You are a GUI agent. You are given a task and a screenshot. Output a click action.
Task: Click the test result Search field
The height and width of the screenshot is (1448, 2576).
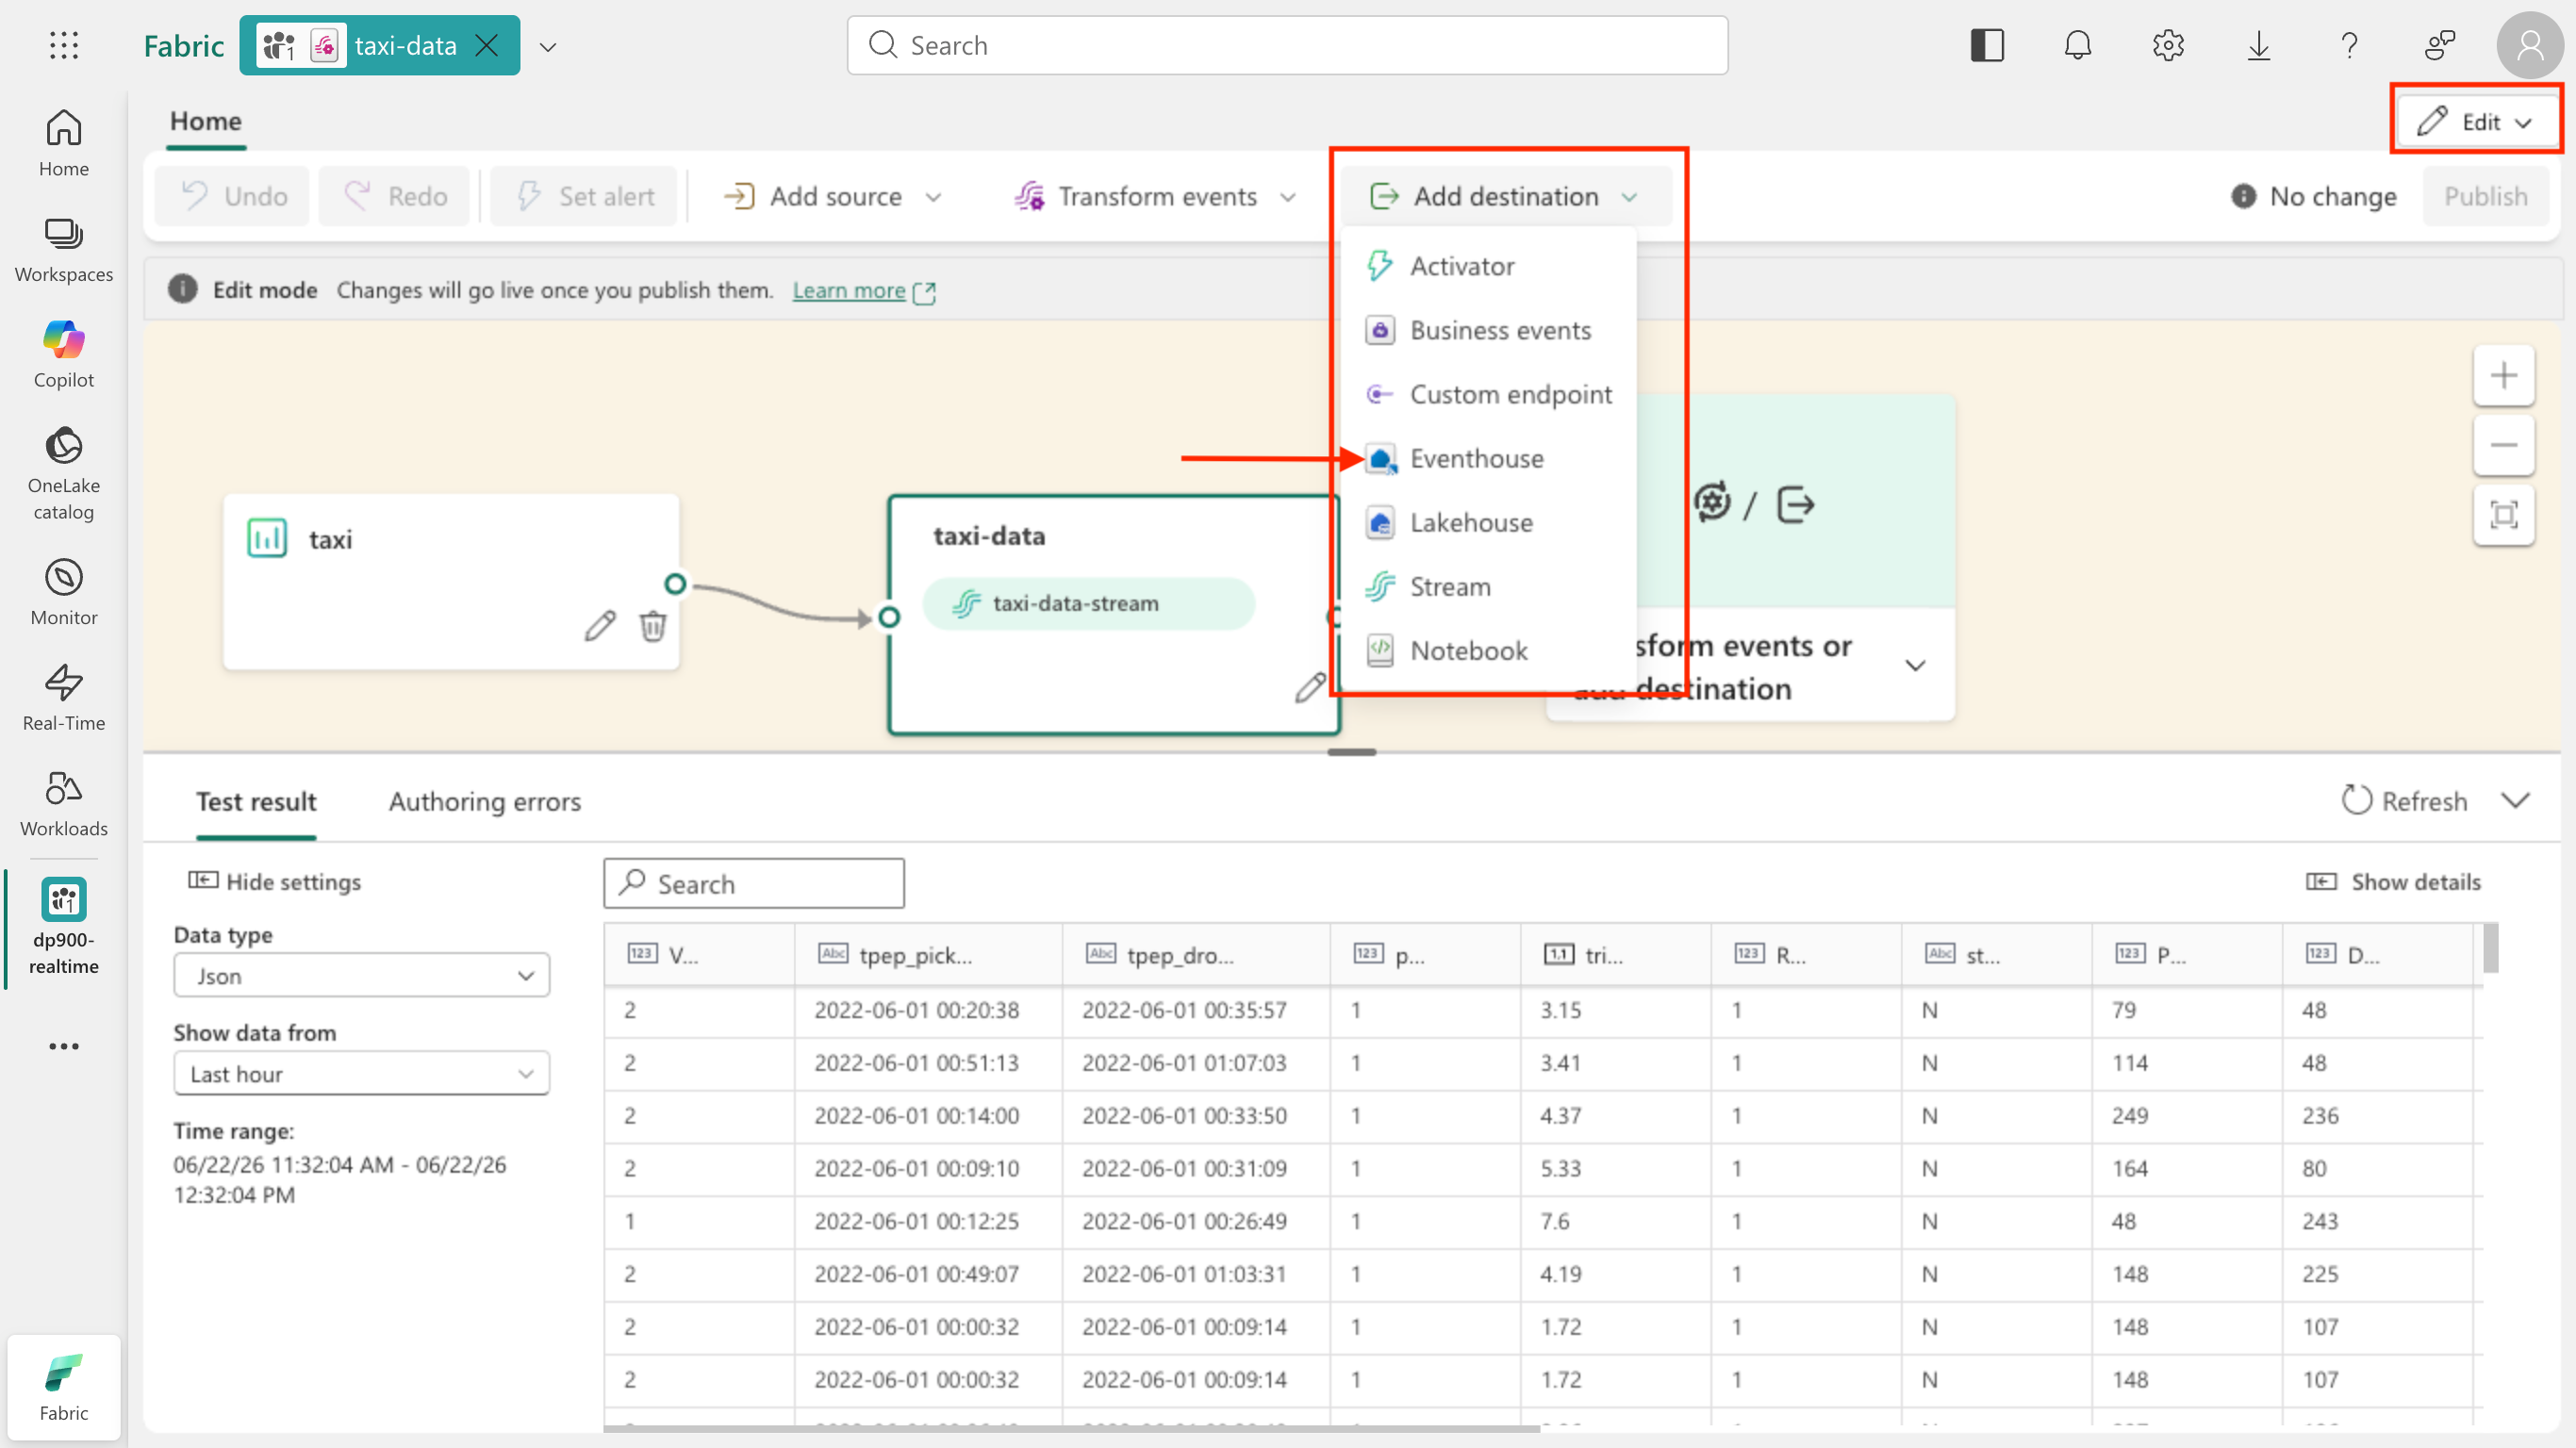(754, 883)
